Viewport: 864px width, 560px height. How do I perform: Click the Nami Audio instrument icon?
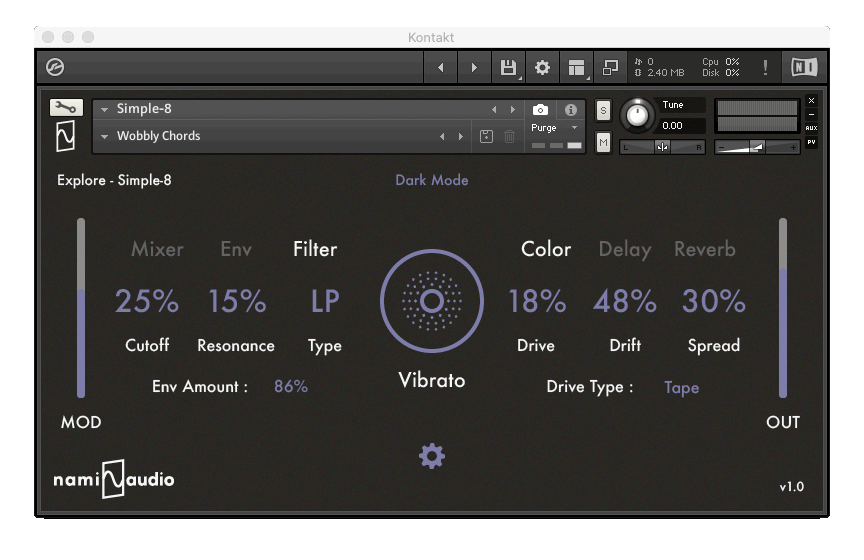tap(66, 136)
